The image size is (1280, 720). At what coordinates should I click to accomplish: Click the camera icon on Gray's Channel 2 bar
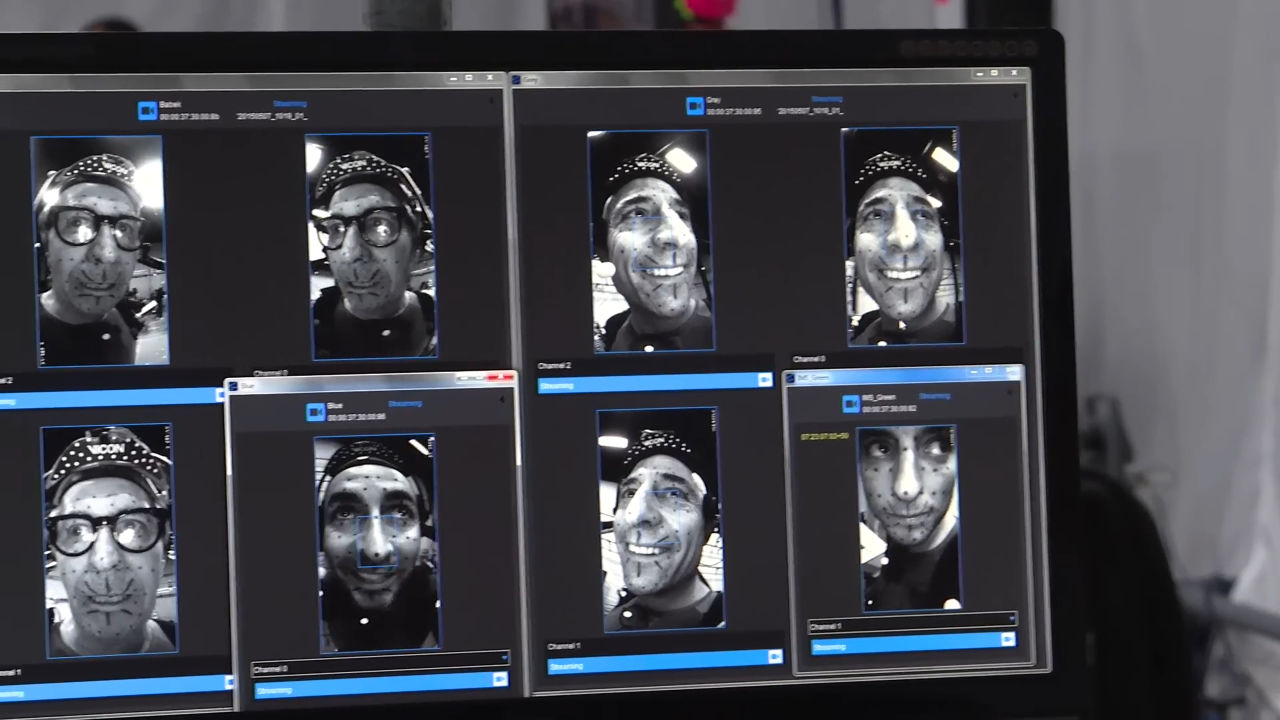pyautogui.click(x=765, y=380)
